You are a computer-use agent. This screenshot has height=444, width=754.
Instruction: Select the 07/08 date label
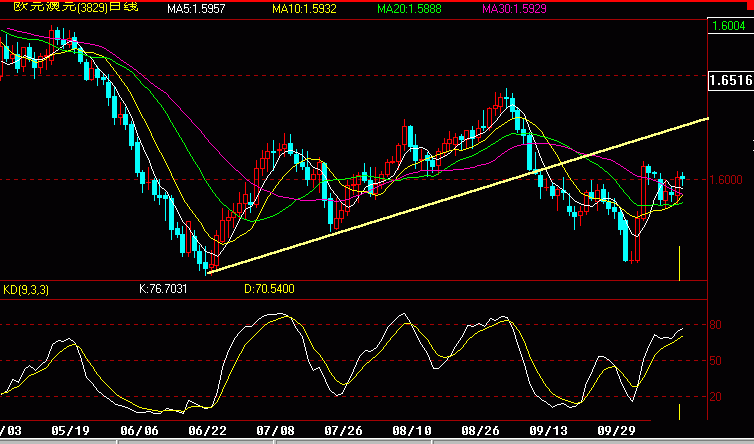[276, 430]
